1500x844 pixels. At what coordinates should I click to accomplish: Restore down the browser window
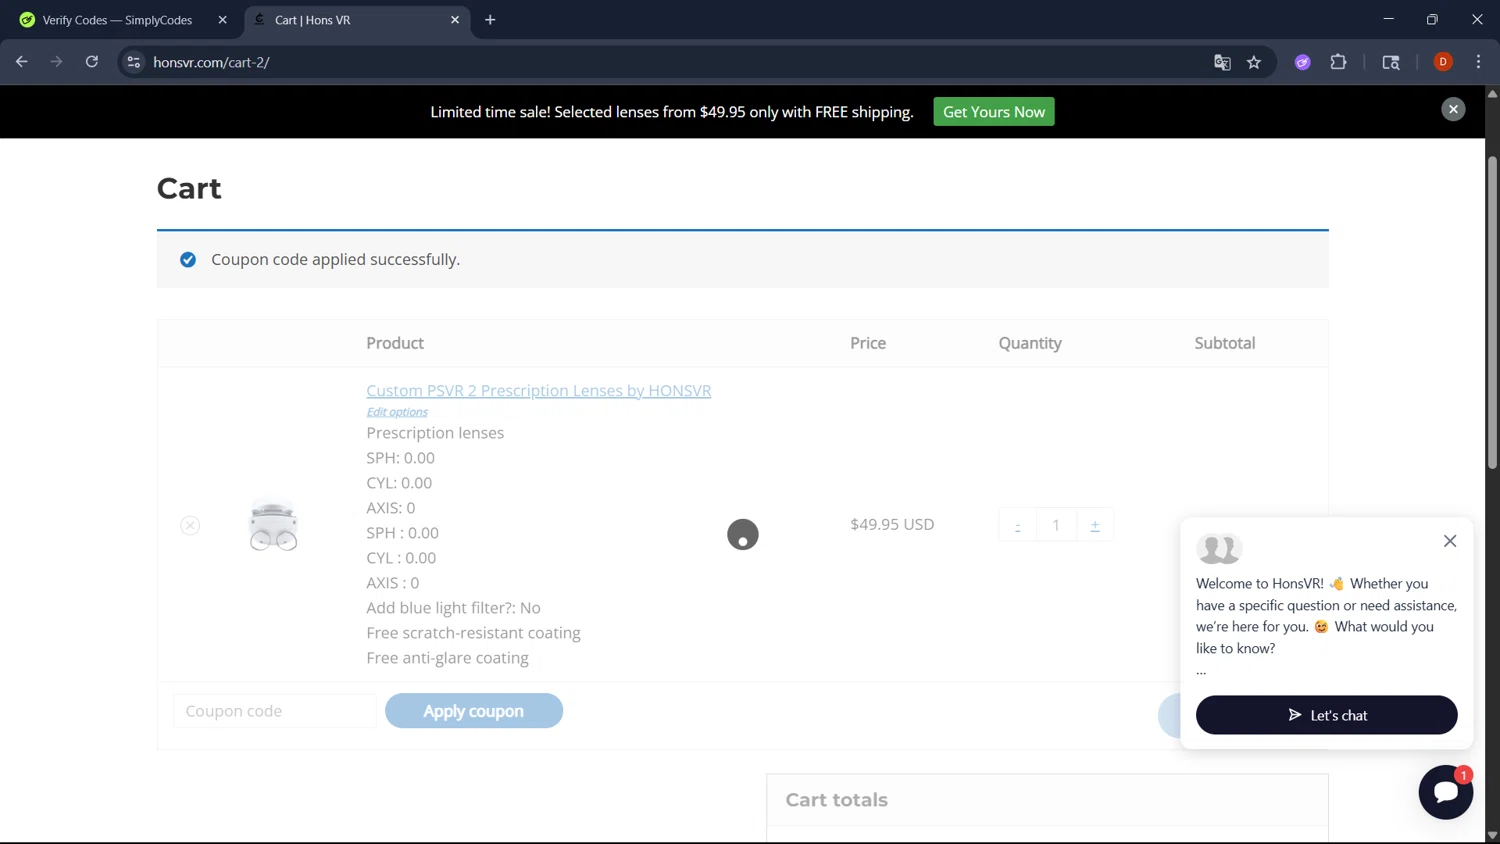(x=1432, y=19)
